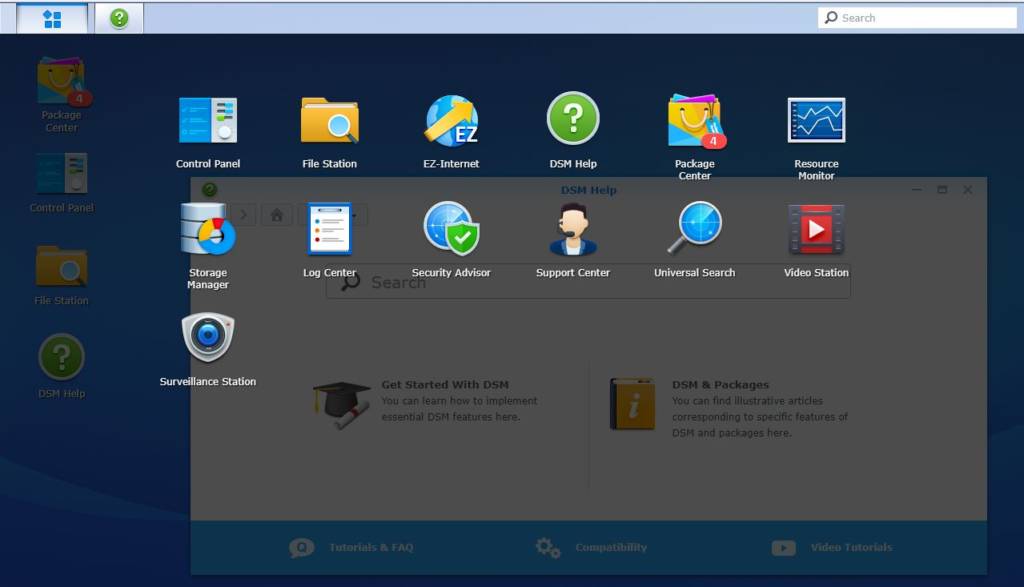1024x587 pixels.
Task: Minimize the DSM Help window
Action: click(916, 190)
